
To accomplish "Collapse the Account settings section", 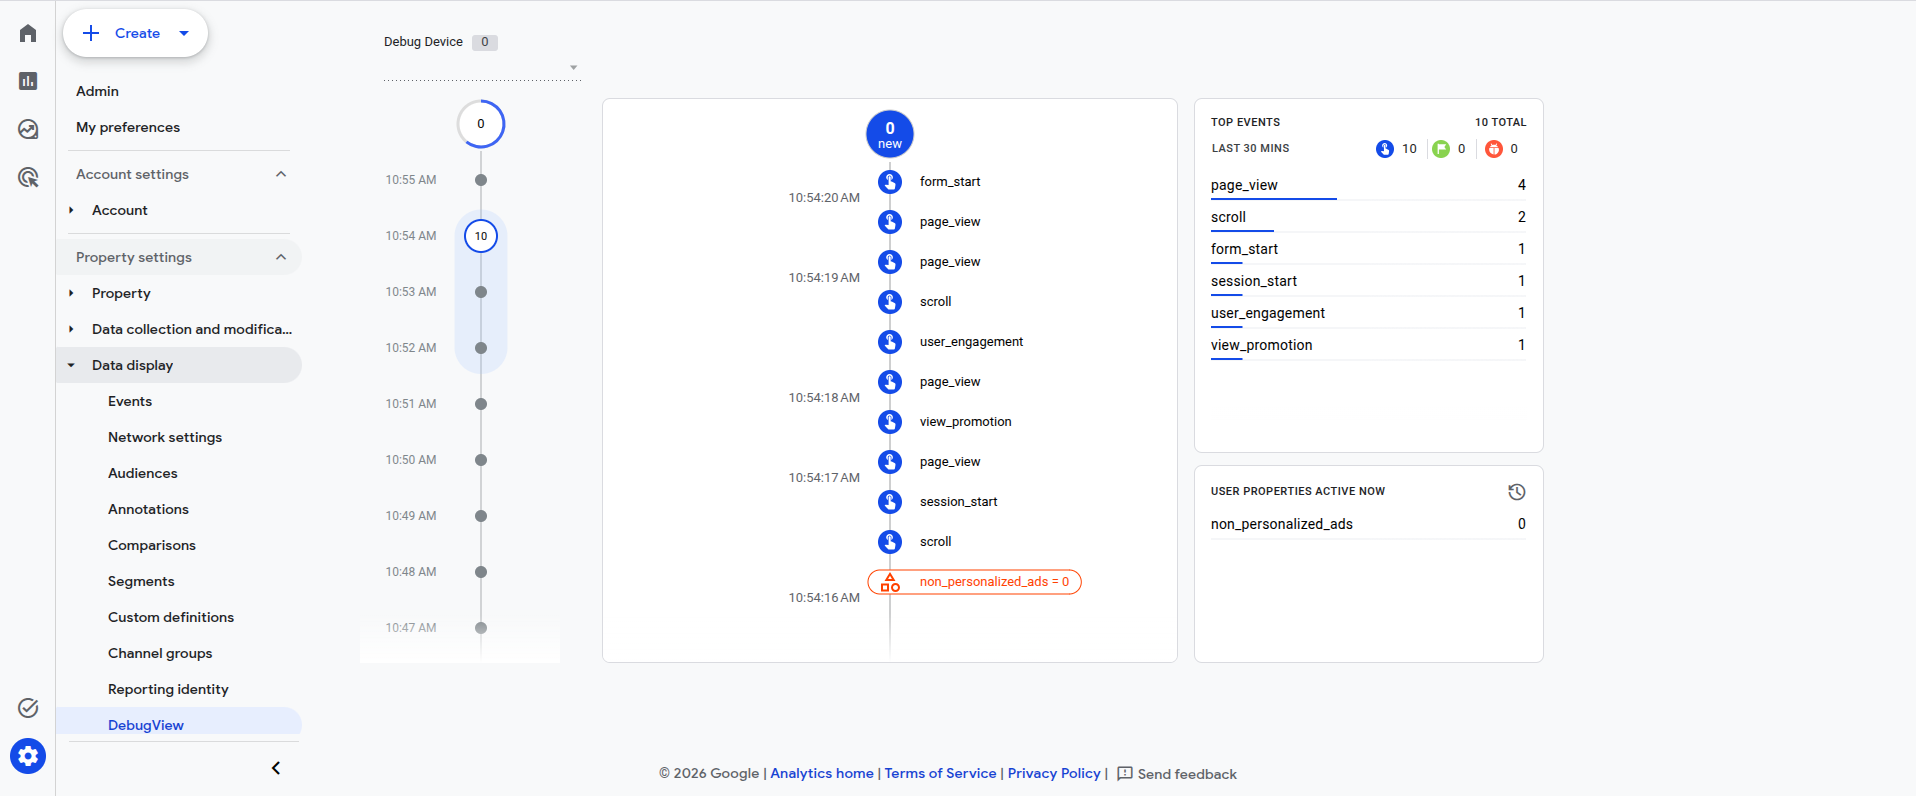I will pyautogui.click(x=281, y=174).
